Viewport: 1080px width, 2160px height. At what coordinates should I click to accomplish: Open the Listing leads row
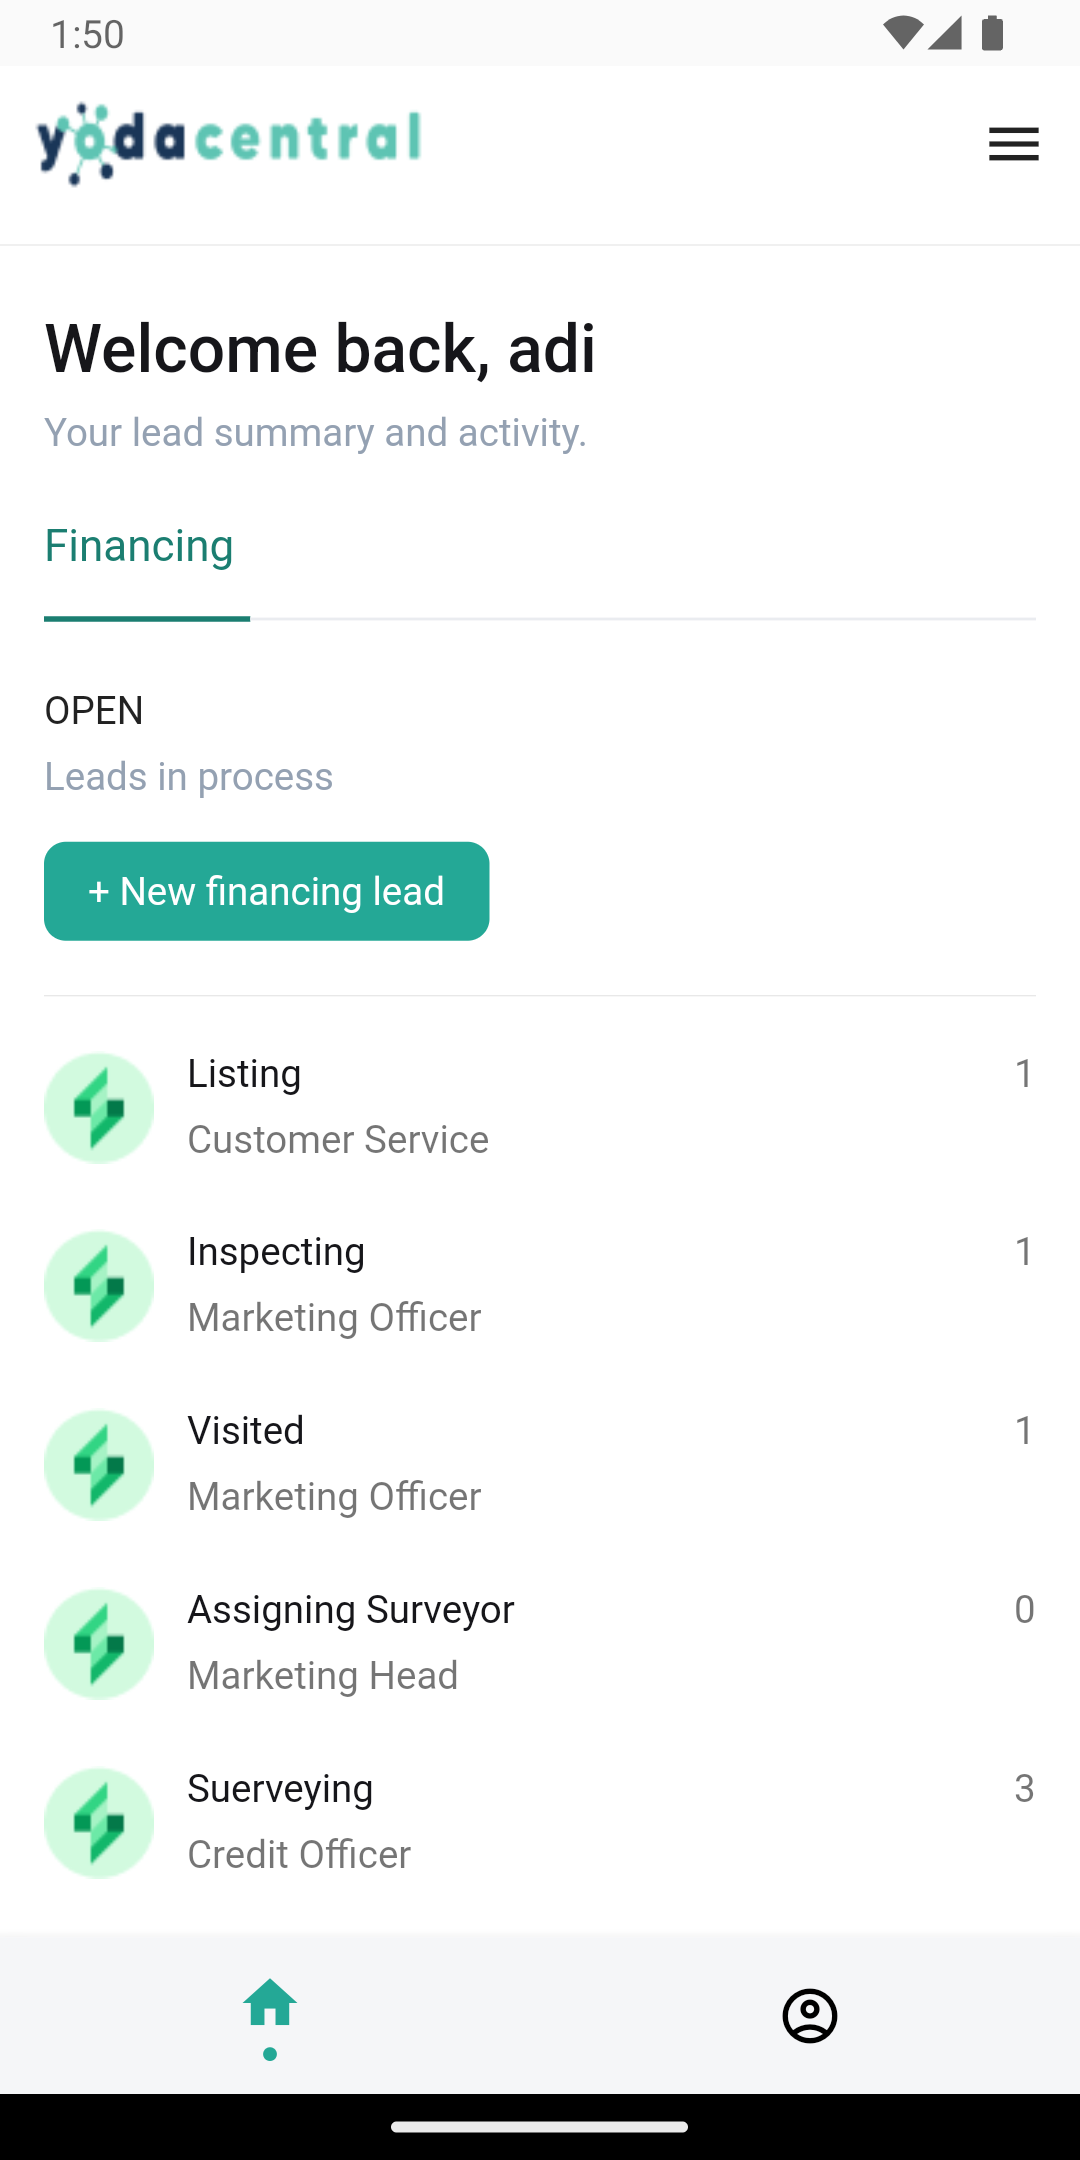(x=540, y=1108)
